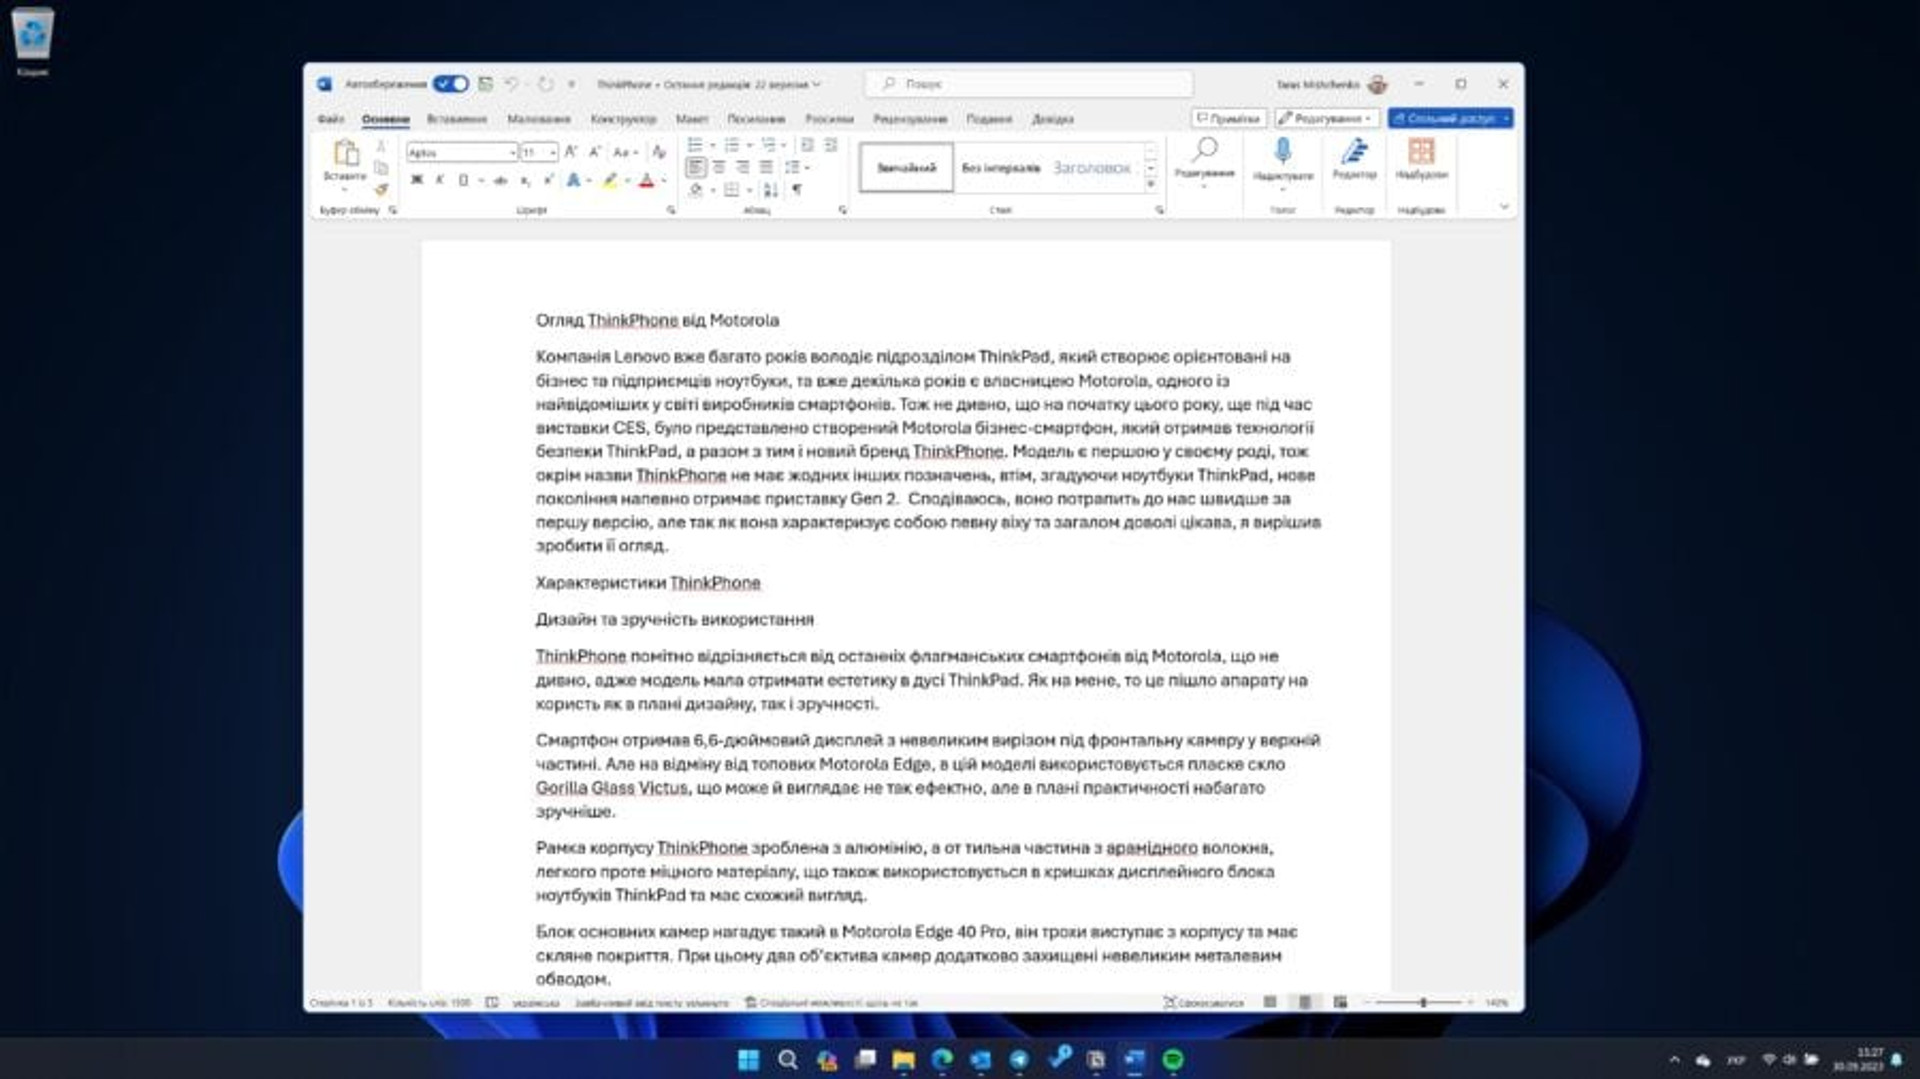The width and height of the screenshot is (1920, 1079).
Task: Collapse the ribbon with the chevron
Action: coord(1504,207)
